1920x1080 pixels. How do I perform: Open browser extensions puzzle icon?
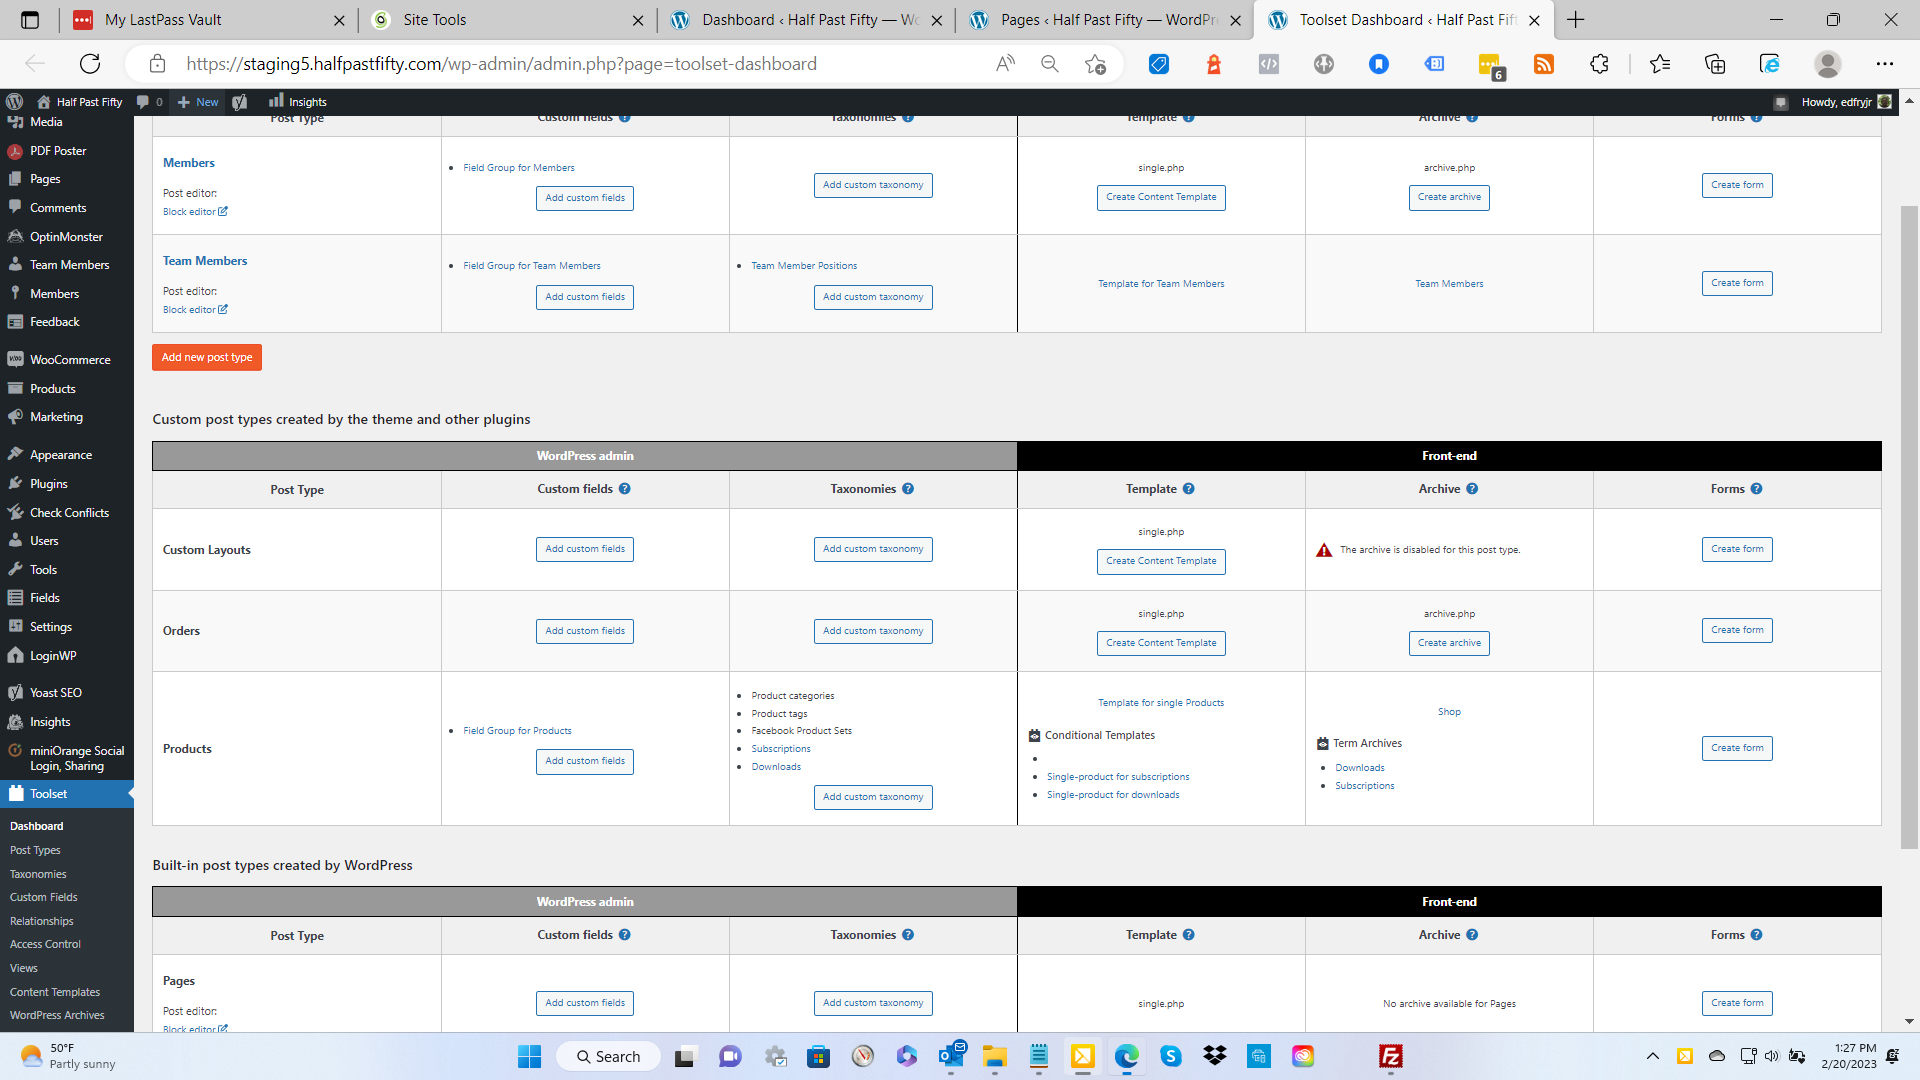coord(1599,64)
